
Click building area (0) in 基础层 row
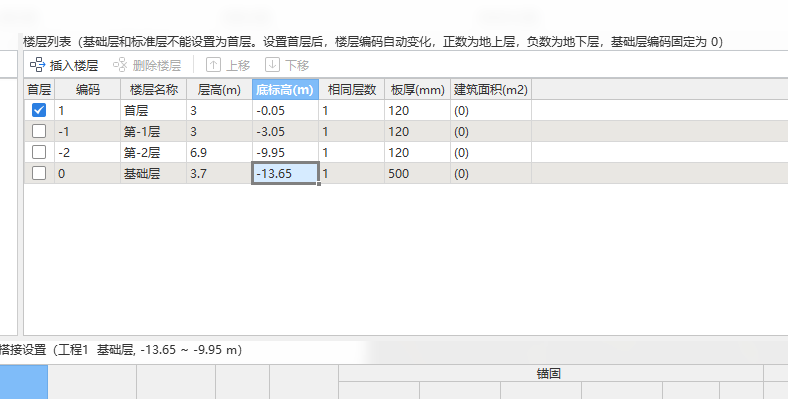click(490, 174)
